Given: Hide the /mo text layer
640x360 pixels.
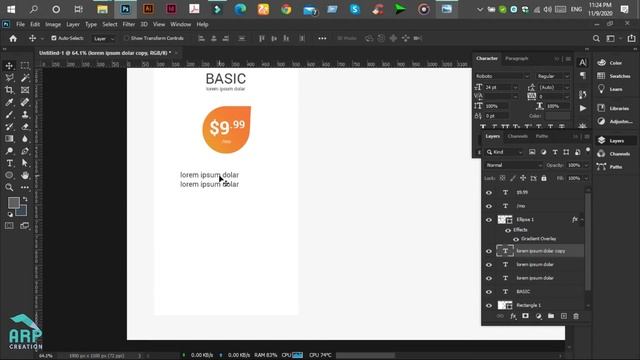Looking at the screenshot, I should [489, 206].
